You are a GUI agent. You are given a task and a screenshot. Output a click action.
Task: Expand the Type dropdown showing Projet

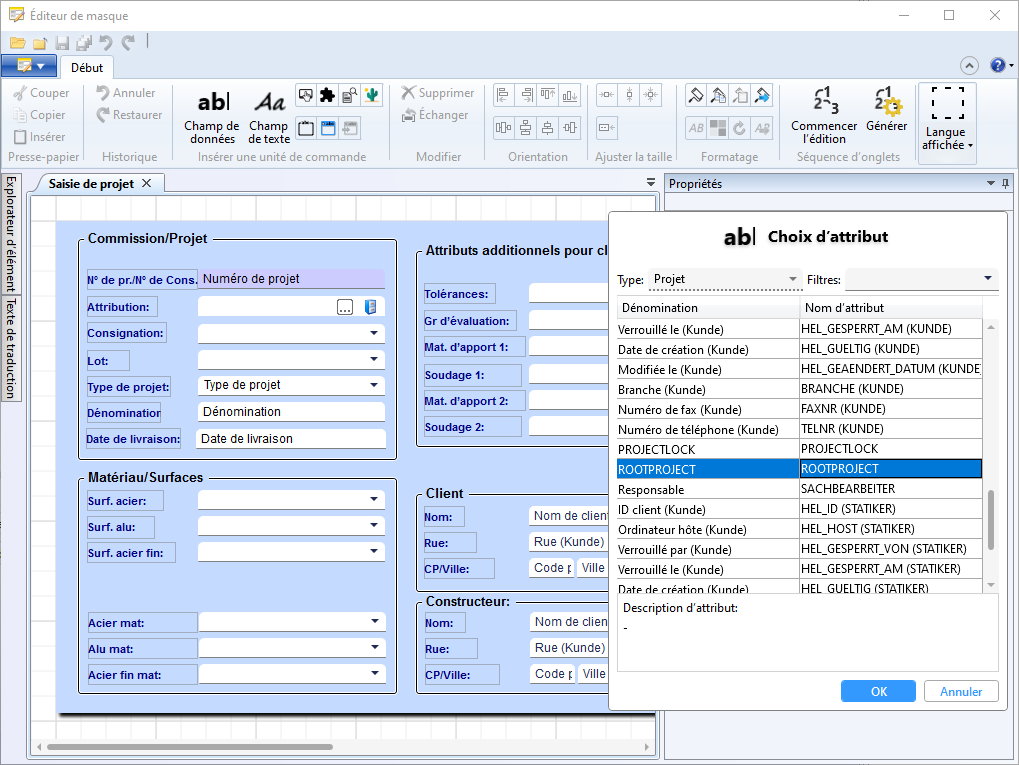pyautogui.click(x=793, y=279)
